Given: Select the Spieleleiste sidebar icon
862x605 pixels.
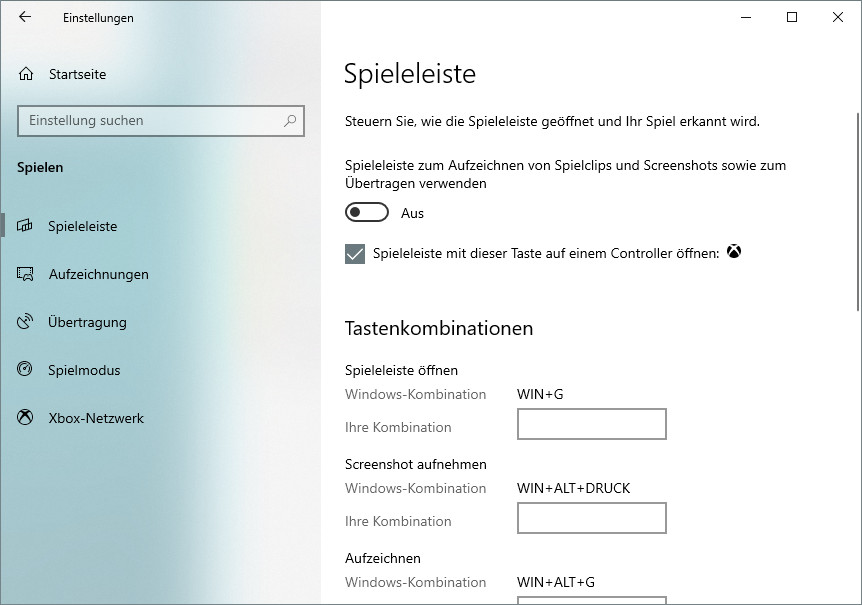Looking at the screenshot, I should [27, 226].
